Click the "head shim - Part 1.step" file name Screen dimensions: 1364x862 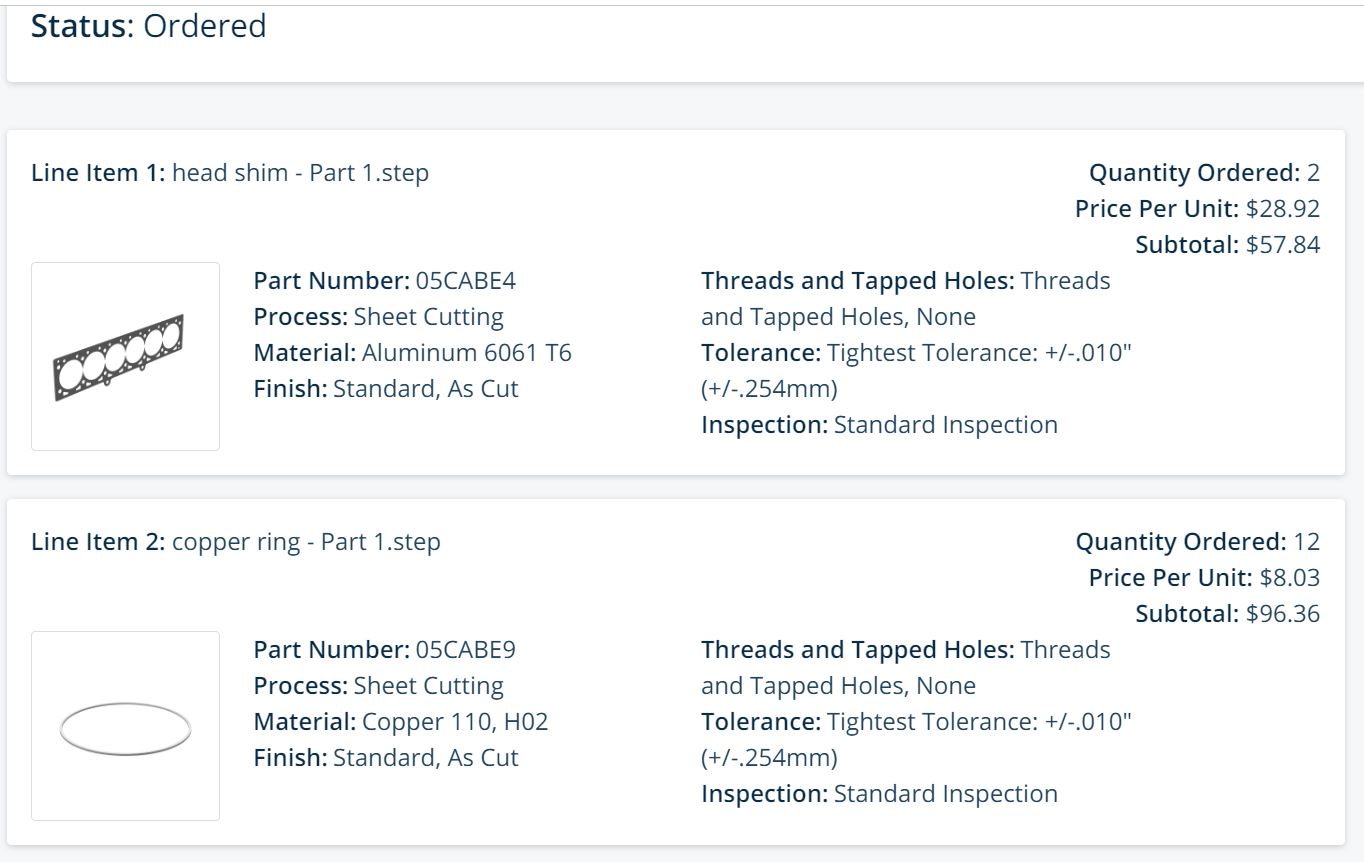tap(300, 173)
